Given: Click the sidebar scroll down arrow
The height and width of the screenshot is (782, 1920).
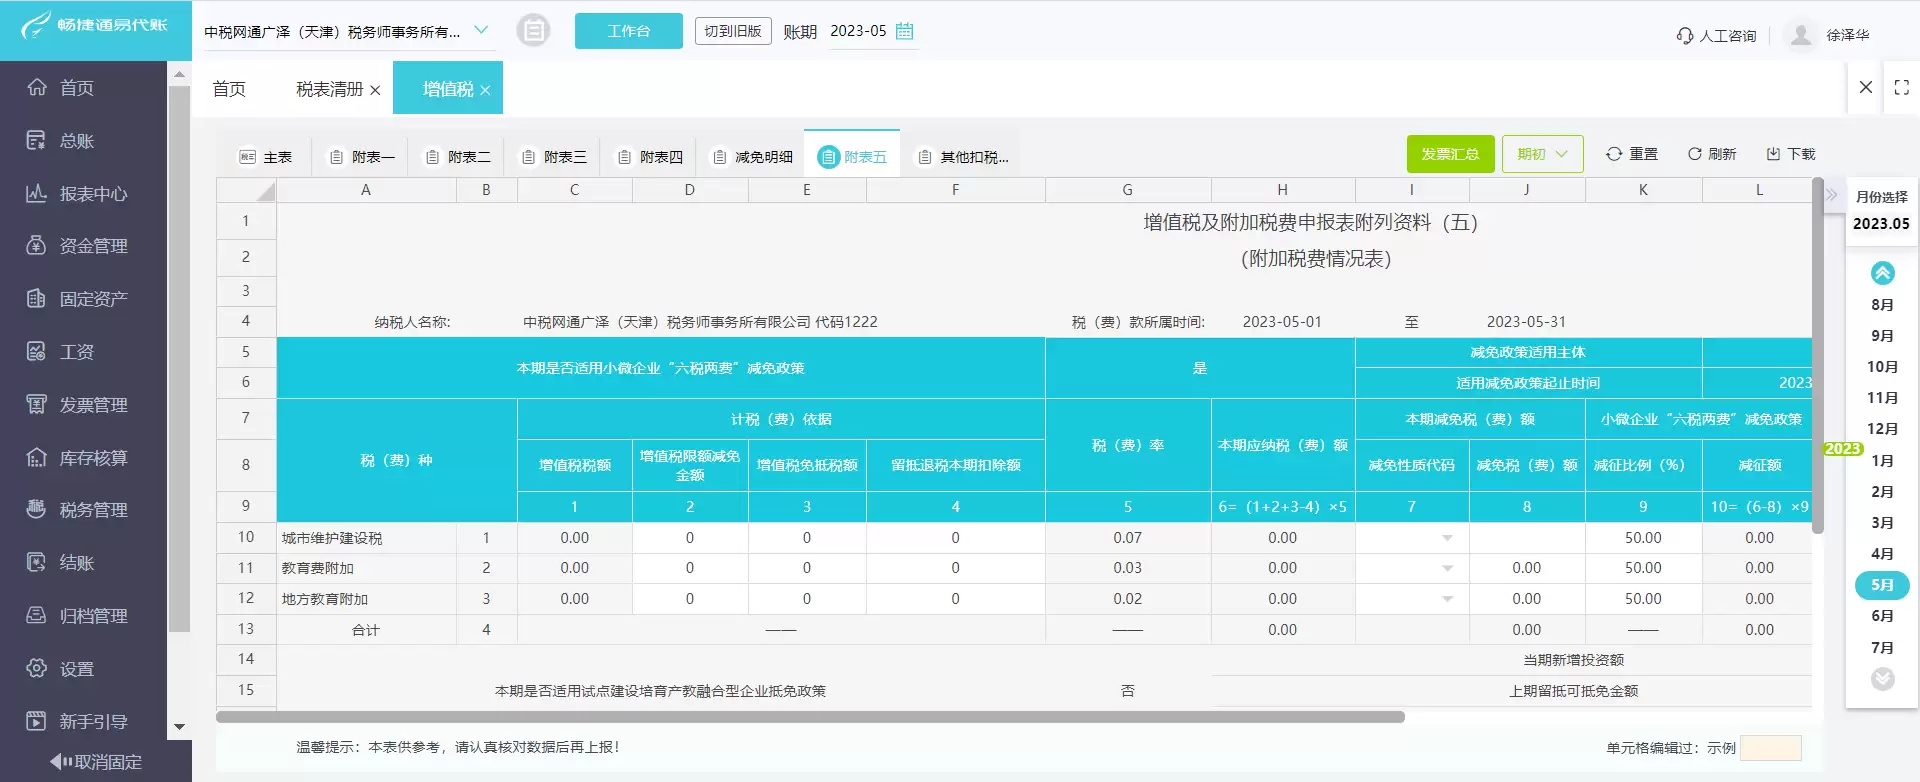Looking at the screenshot, I should (x=180, y=727).
